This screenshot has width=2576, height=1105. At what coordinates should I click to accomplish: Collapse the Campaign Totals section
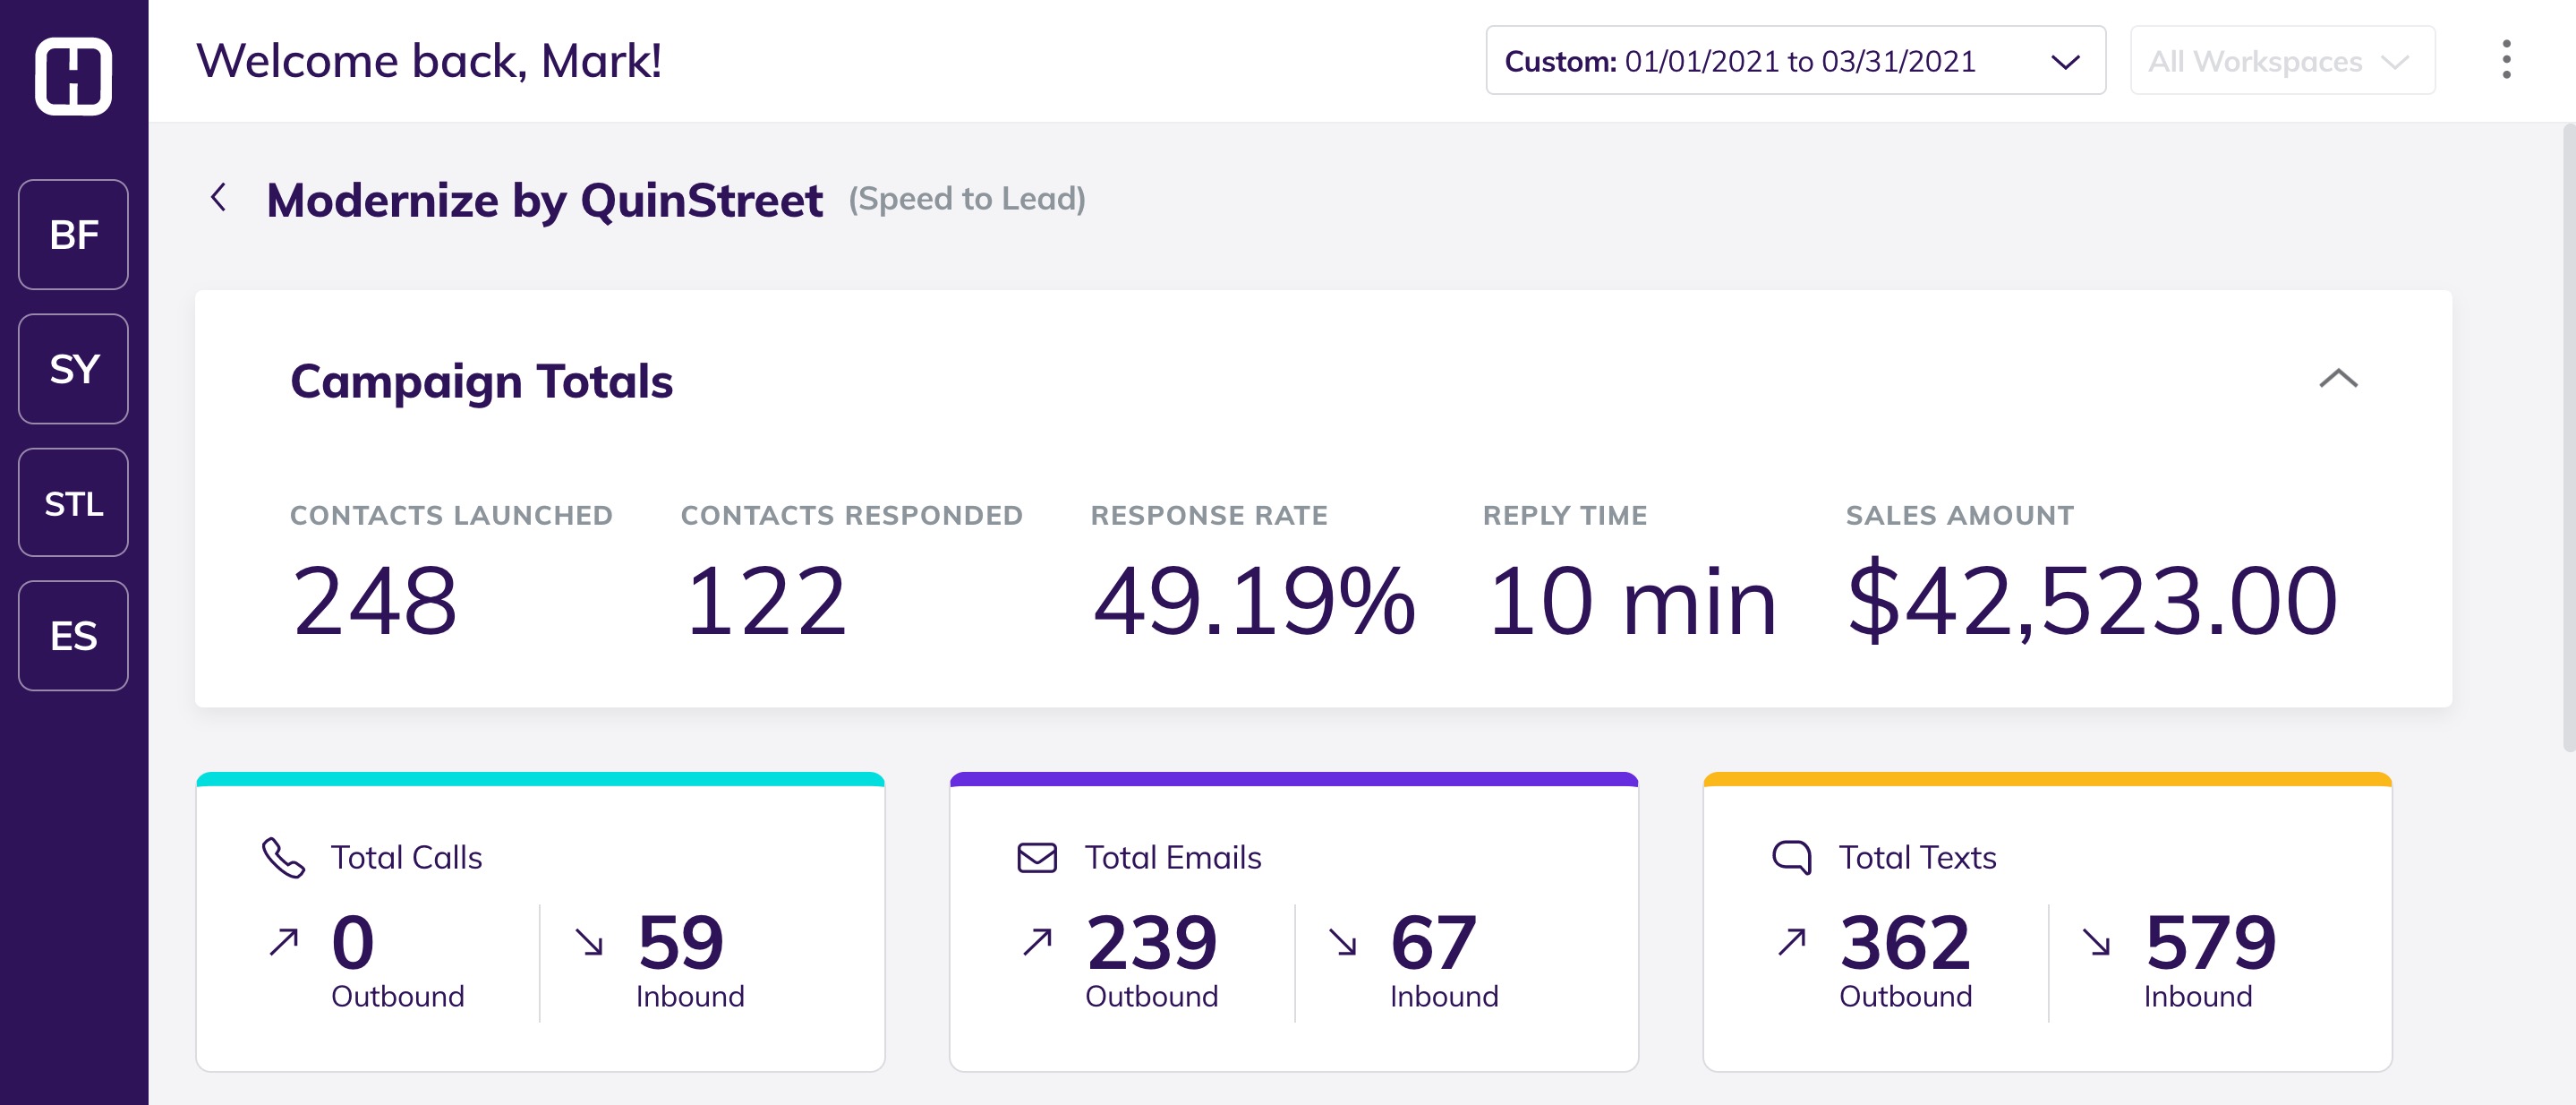[2338, 379]
